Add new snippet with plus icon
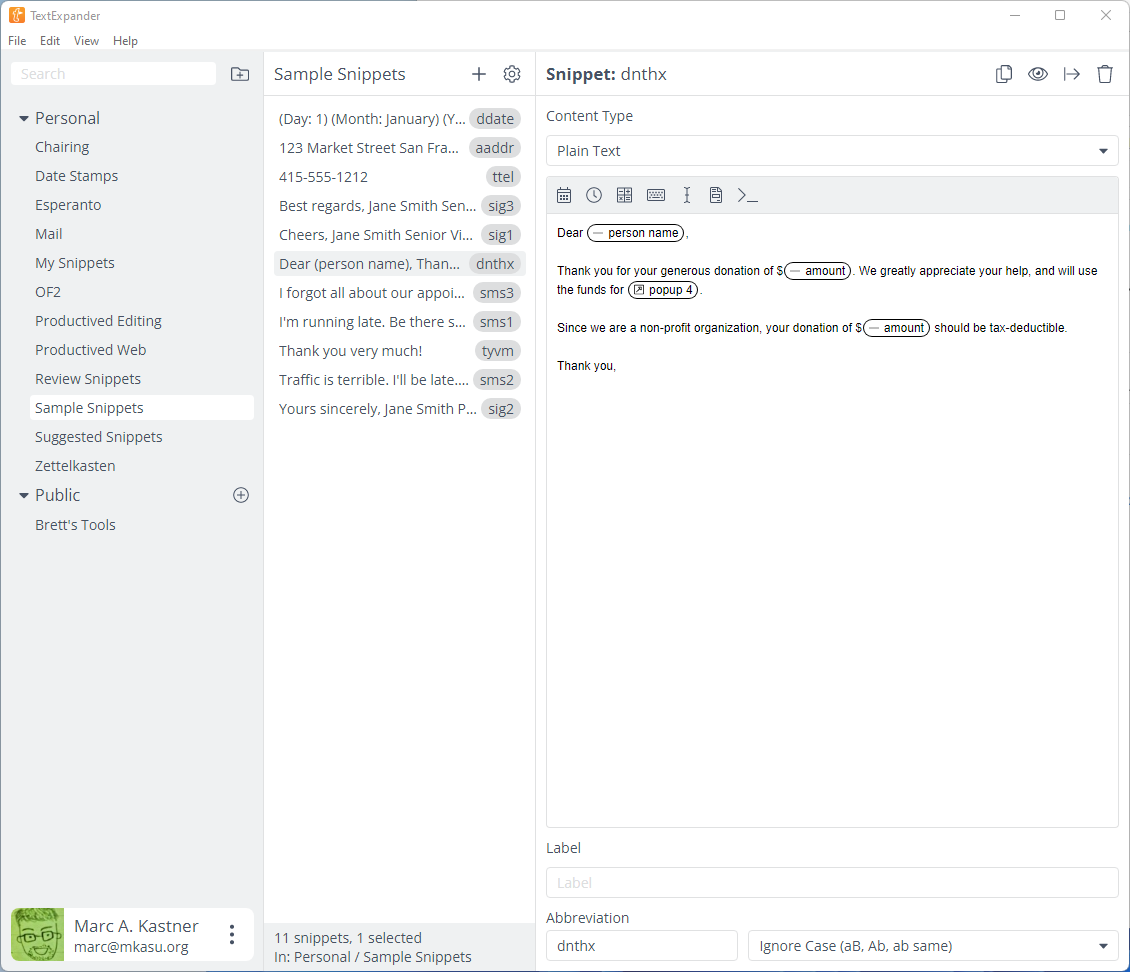Screen dimensions: 1130x972 [x=479, y=74]
